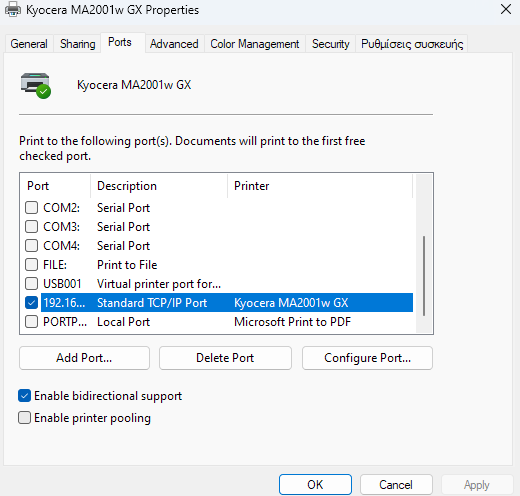Select the FILE: port name
The image size is (520, 496).
pos(55,265)
